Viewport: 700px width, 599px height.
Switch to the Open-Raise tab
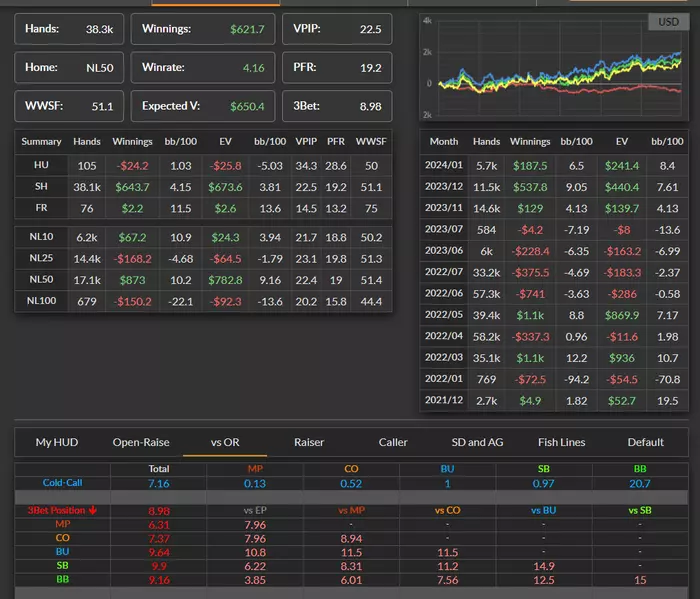tap(141, 442)
